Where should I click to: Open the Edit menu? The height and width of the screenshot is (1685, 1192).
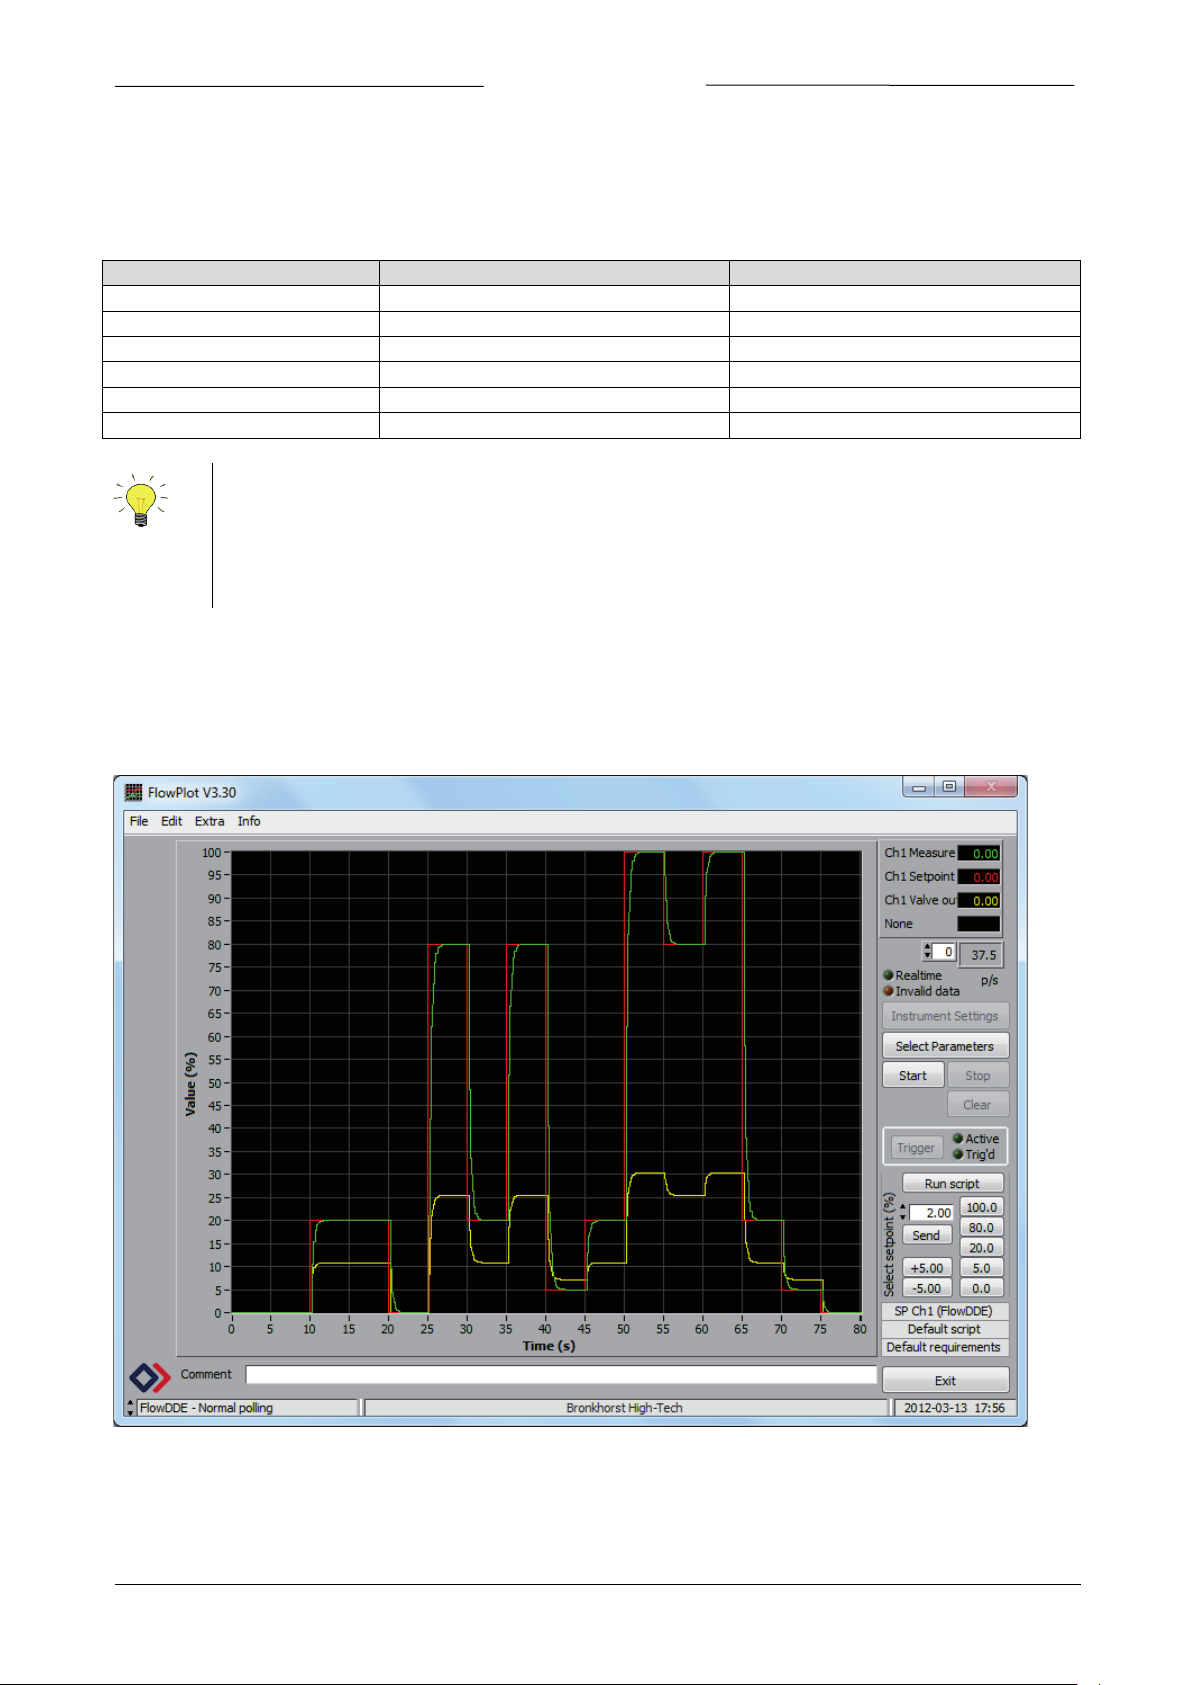point(172,821)
